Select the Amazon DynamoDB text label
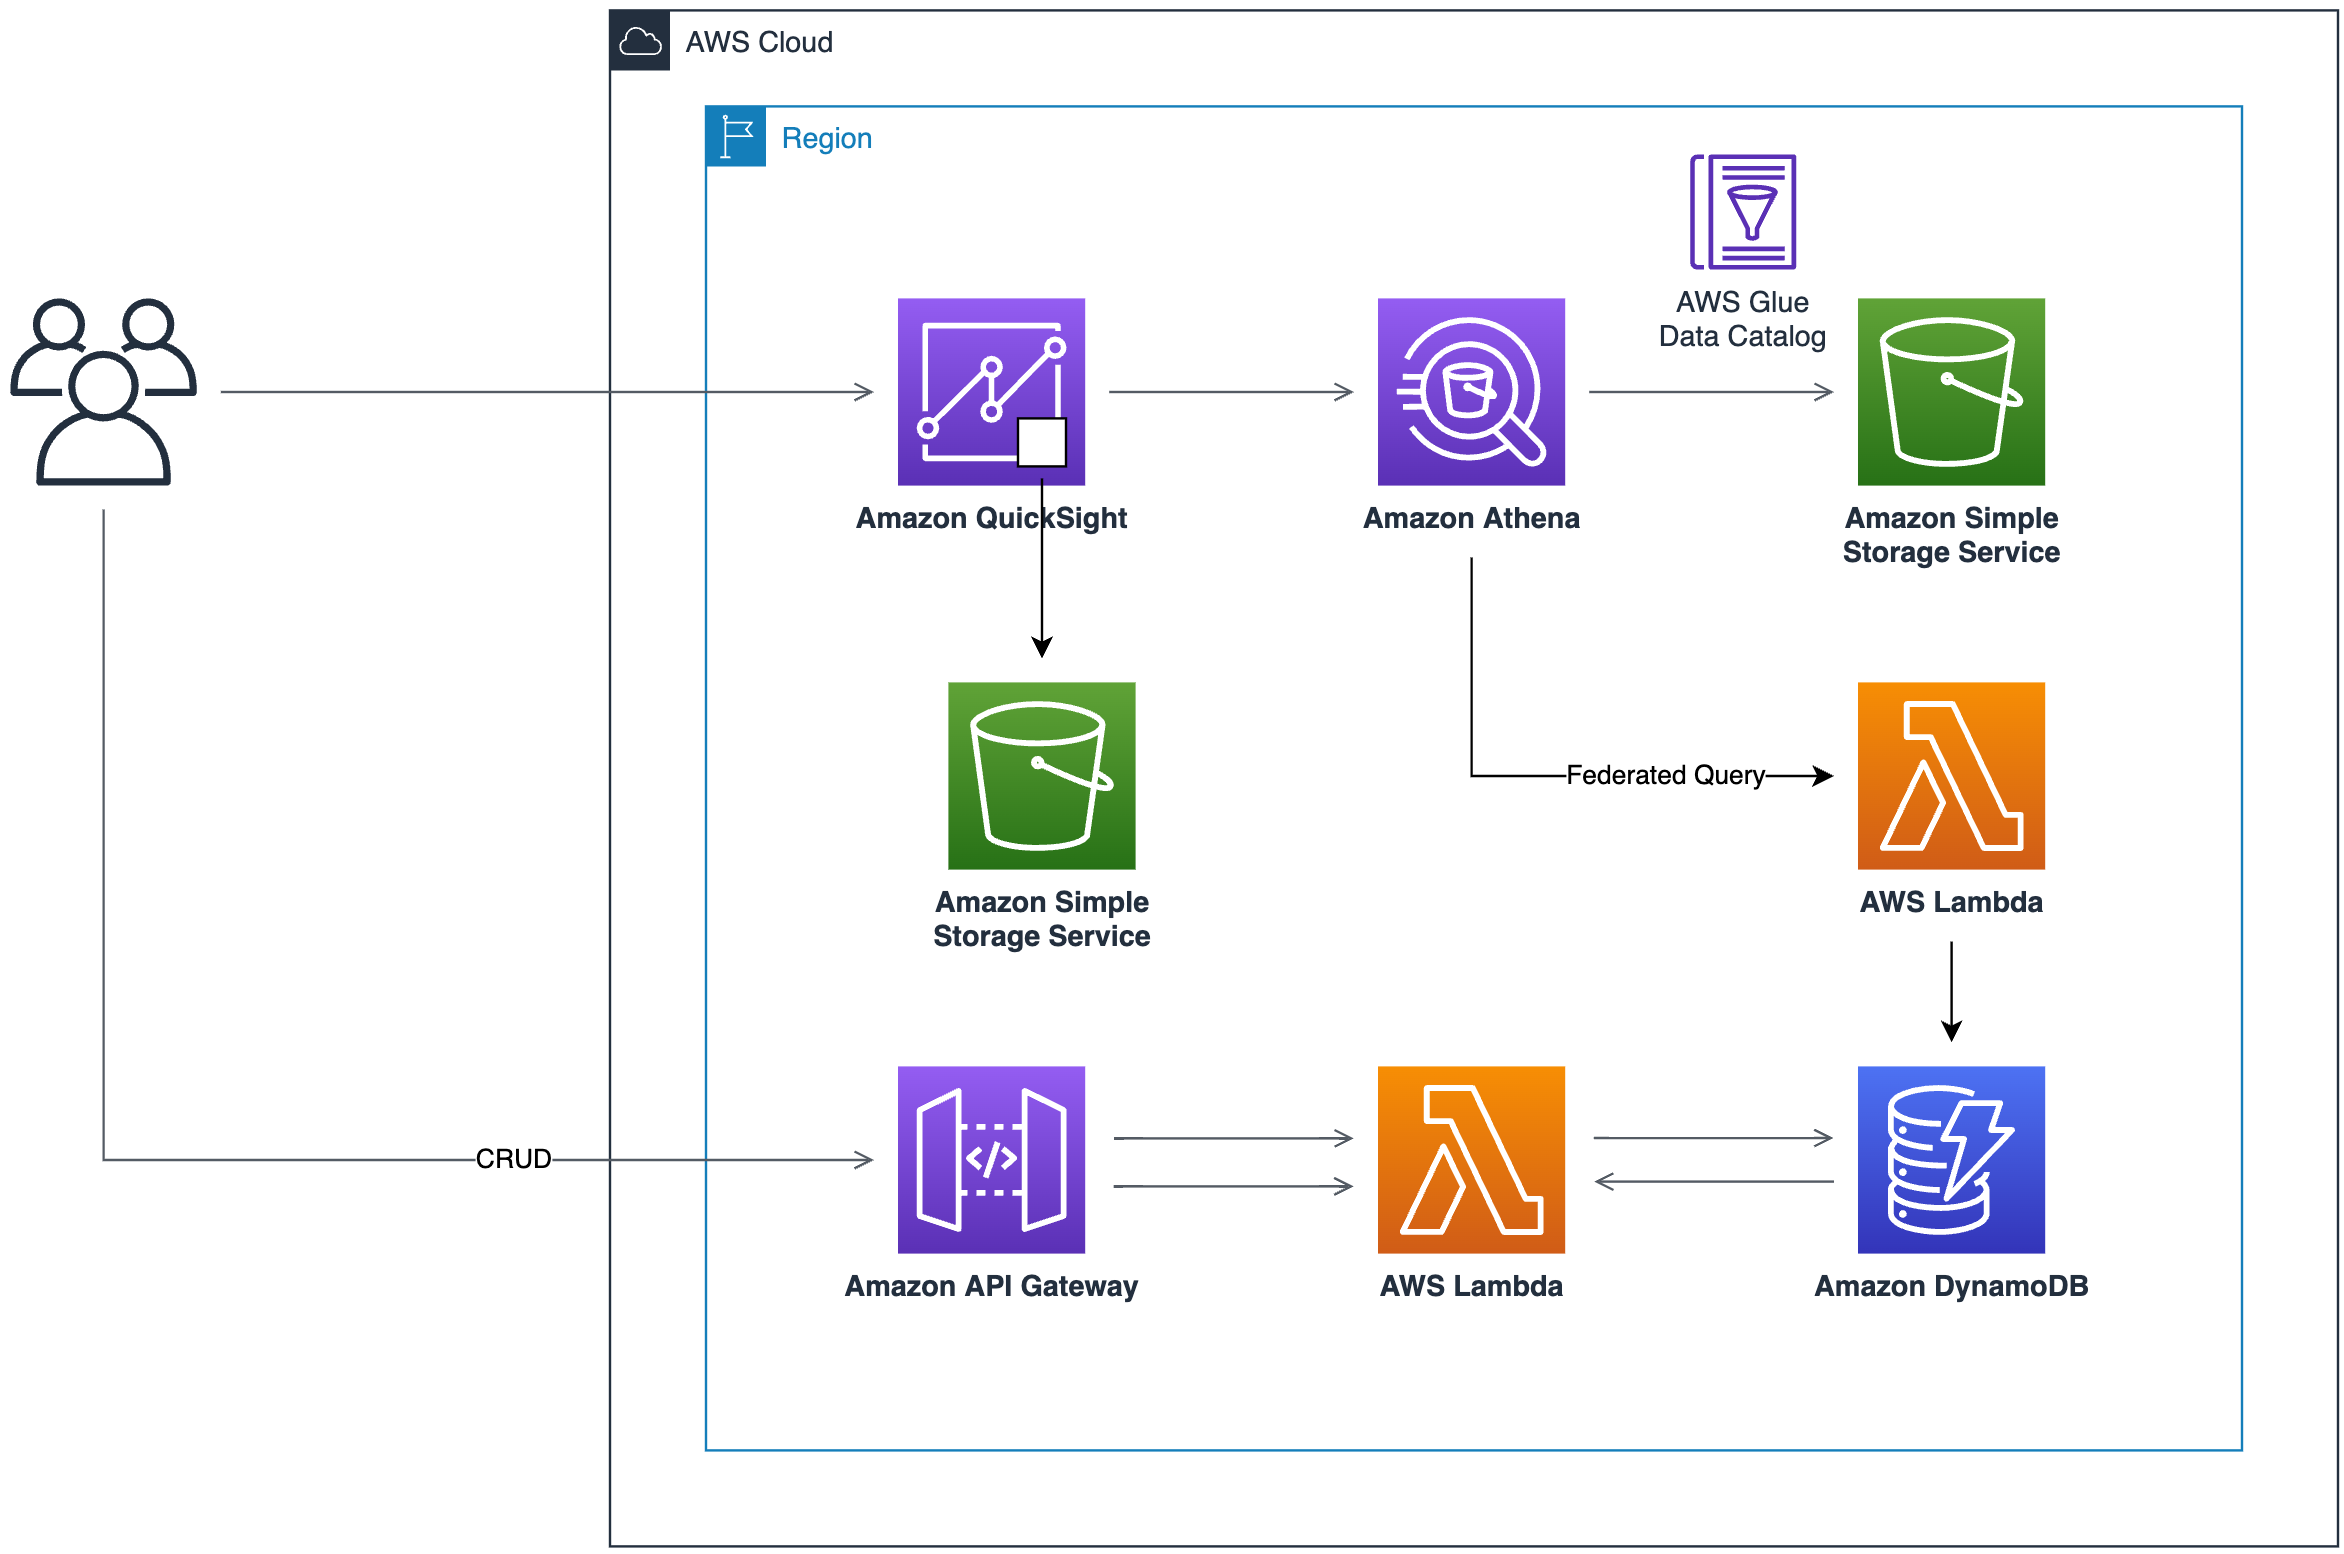 pyautogui.click(x=1950, y=1286)
